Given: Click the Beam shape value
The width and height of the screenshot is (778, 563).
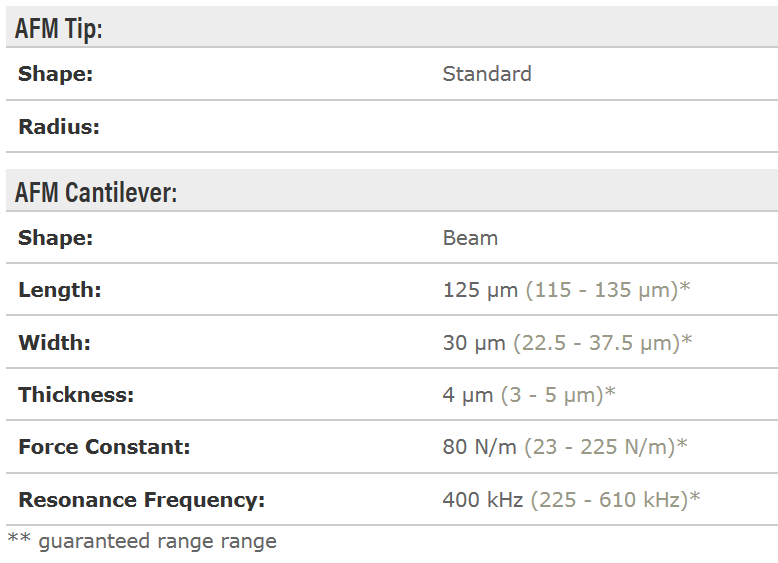Looking at the screenshot, I should (470, 238).
